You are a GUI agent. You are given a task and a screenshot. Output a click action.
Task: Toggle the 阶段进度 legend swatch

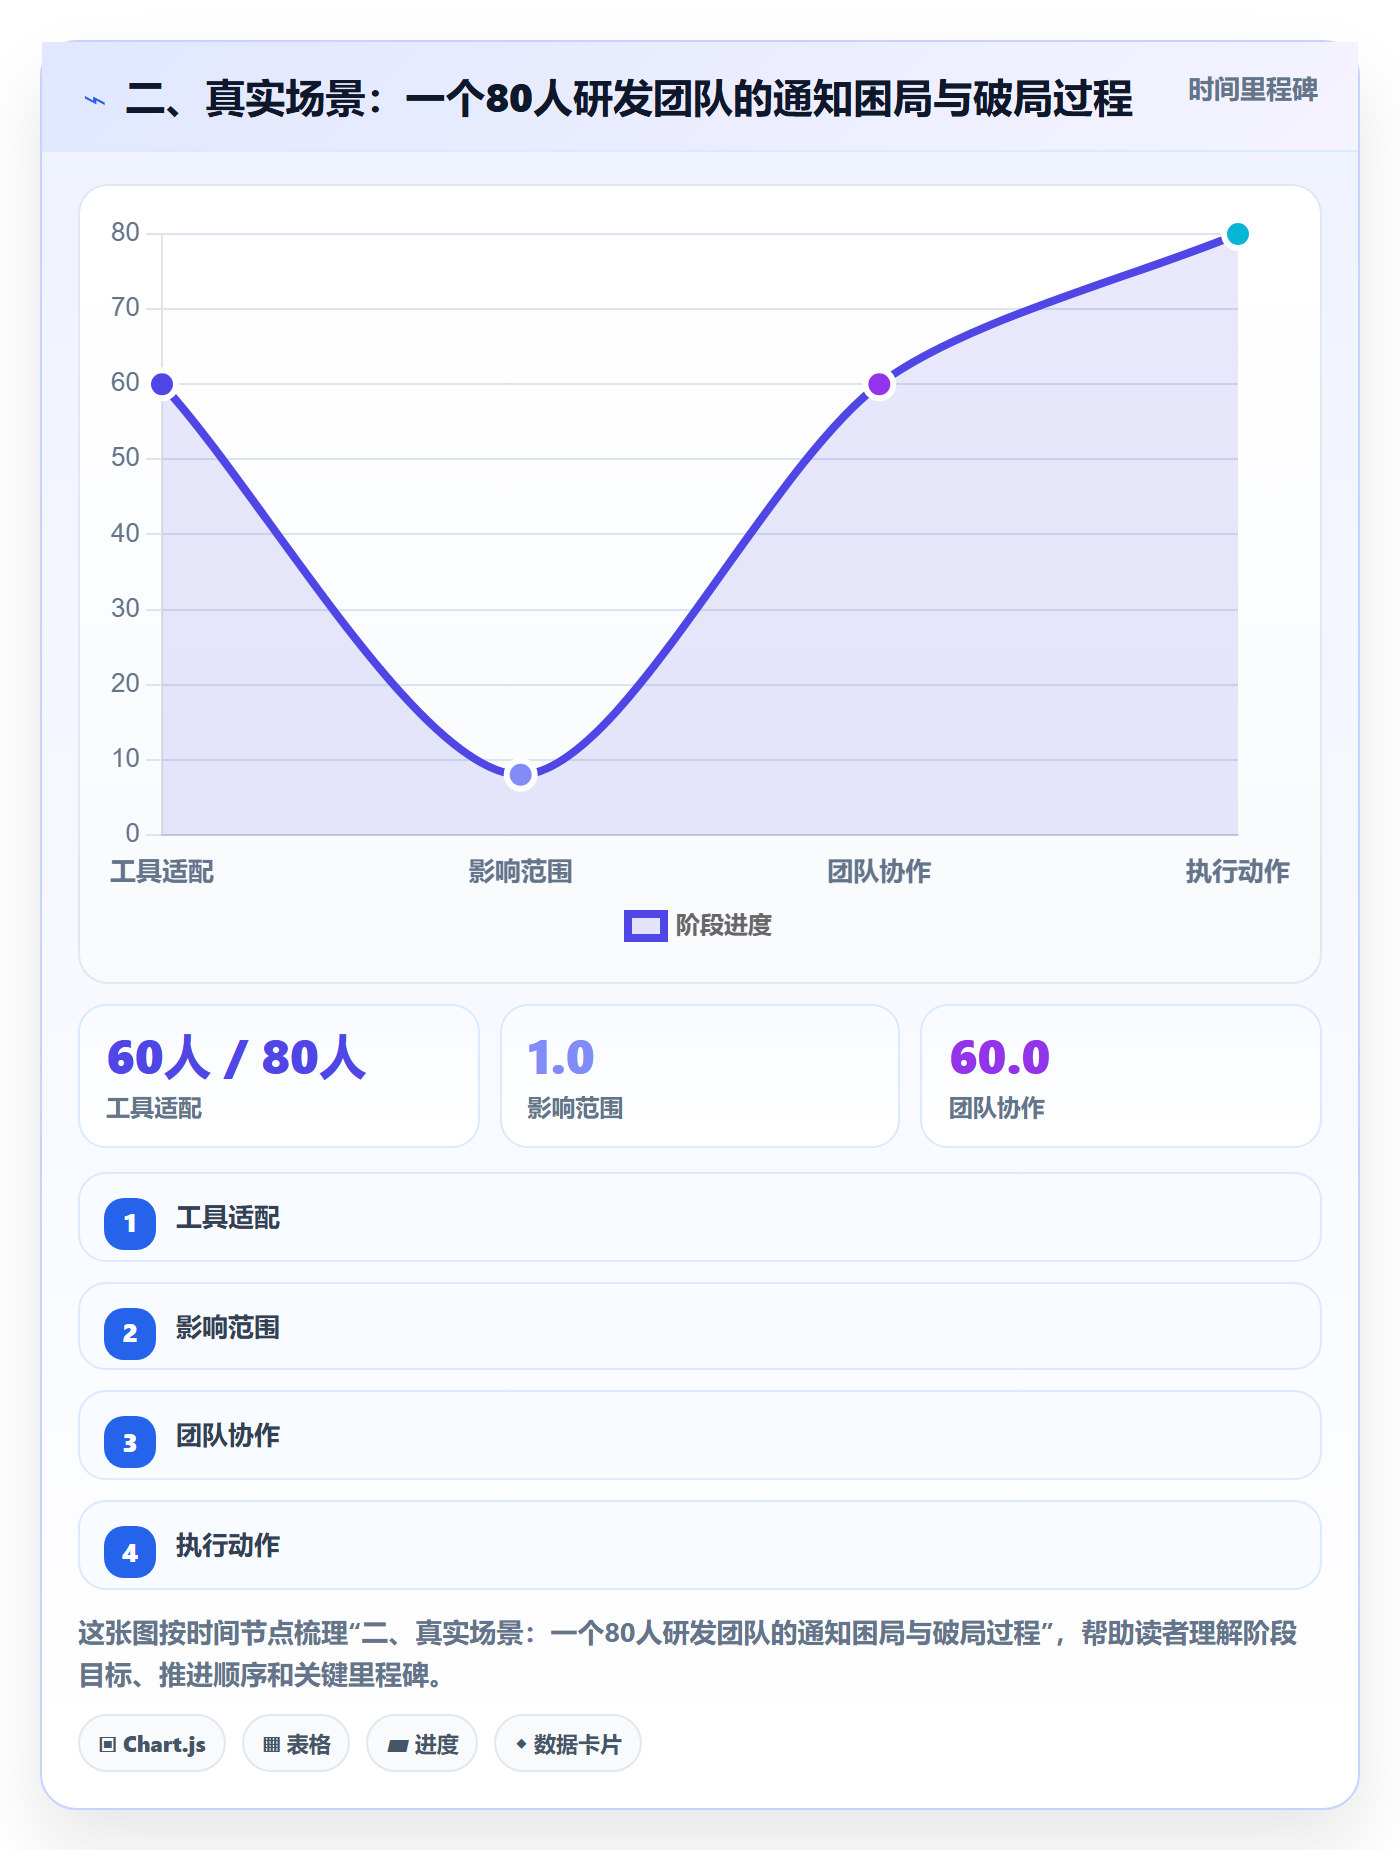[645, 926]
